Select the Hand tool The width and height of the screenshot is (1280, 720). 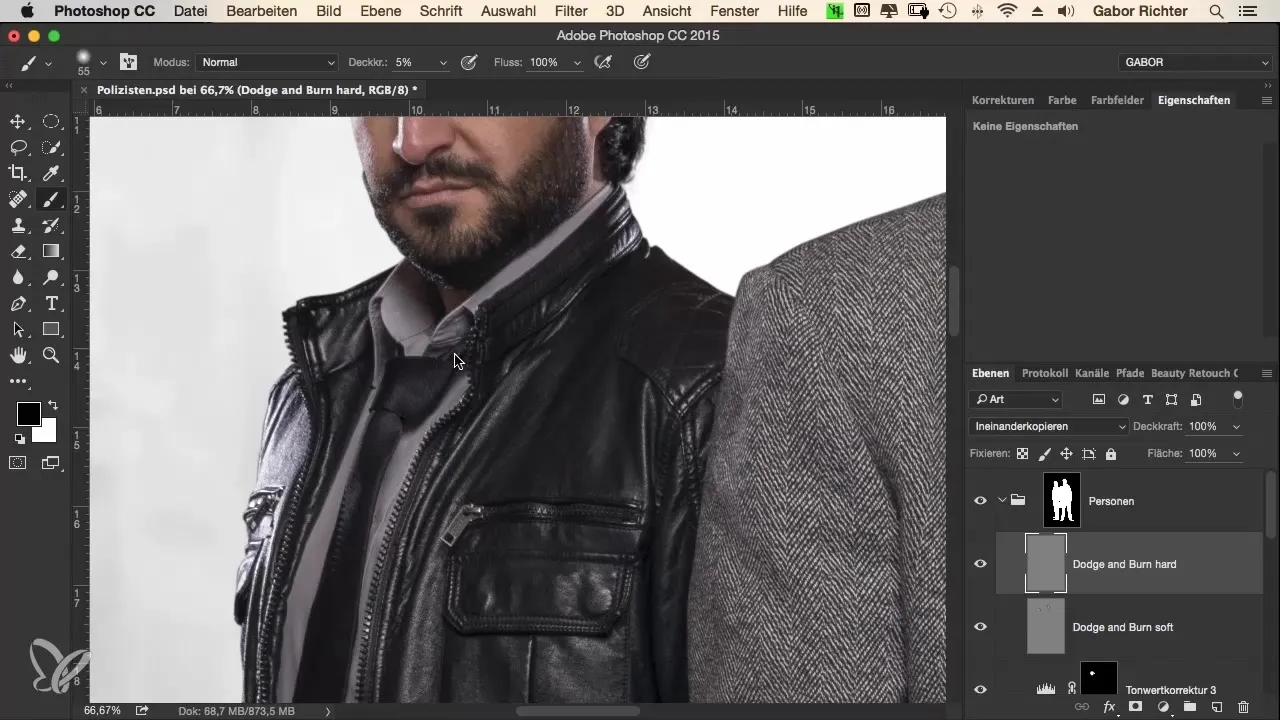click(18, 356)
